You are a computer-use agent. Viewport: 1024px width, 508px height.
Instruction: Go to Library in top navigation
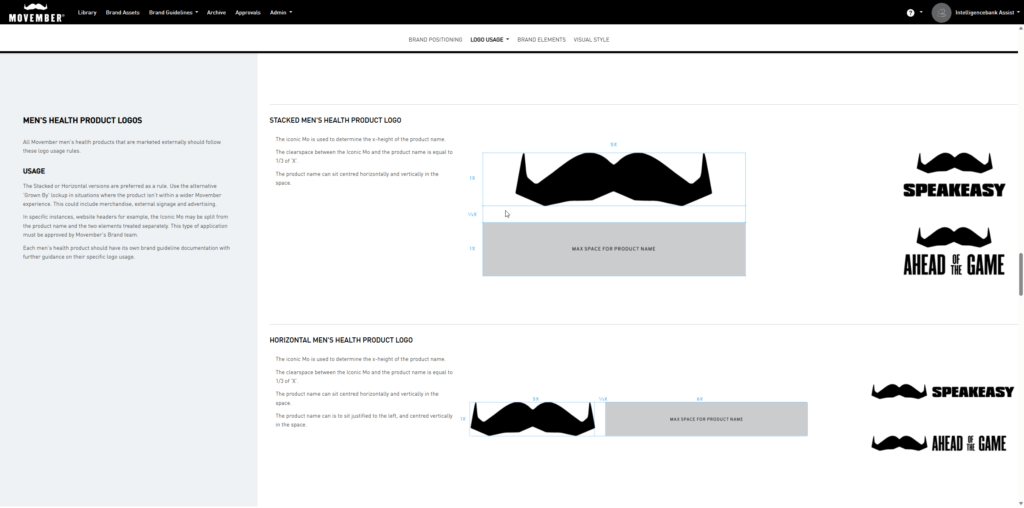87,12
